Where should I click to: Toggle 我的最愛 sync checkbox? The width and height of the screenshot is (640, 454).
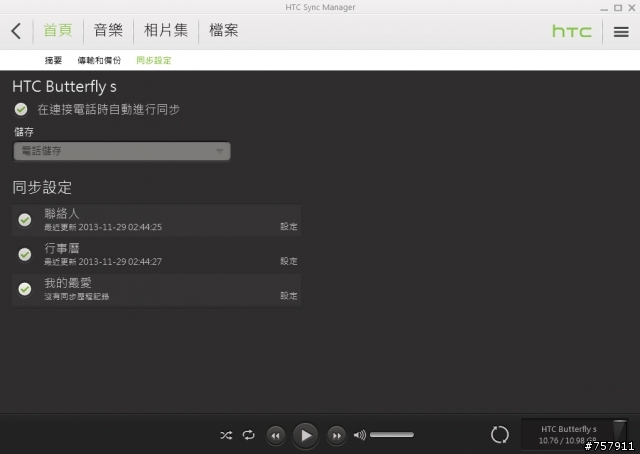[25, 289]
